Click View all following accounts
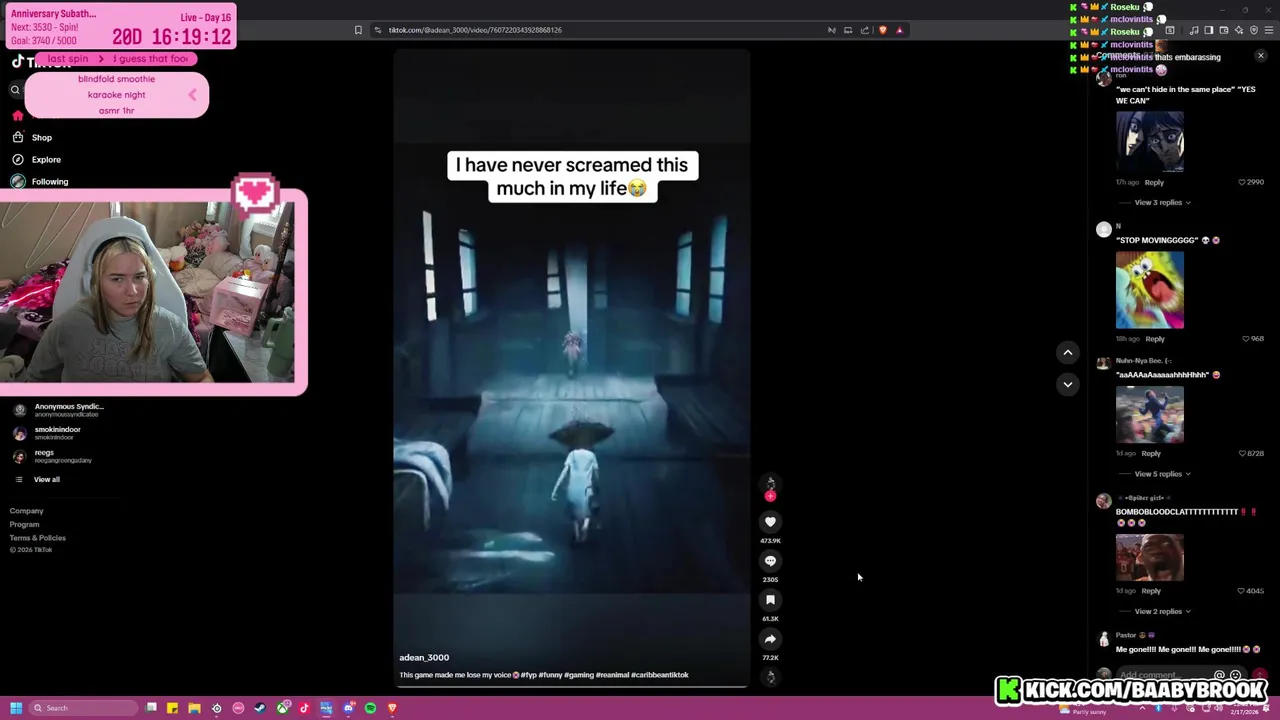The height and width of the screenshot is (720, 1280). [46, 479]
